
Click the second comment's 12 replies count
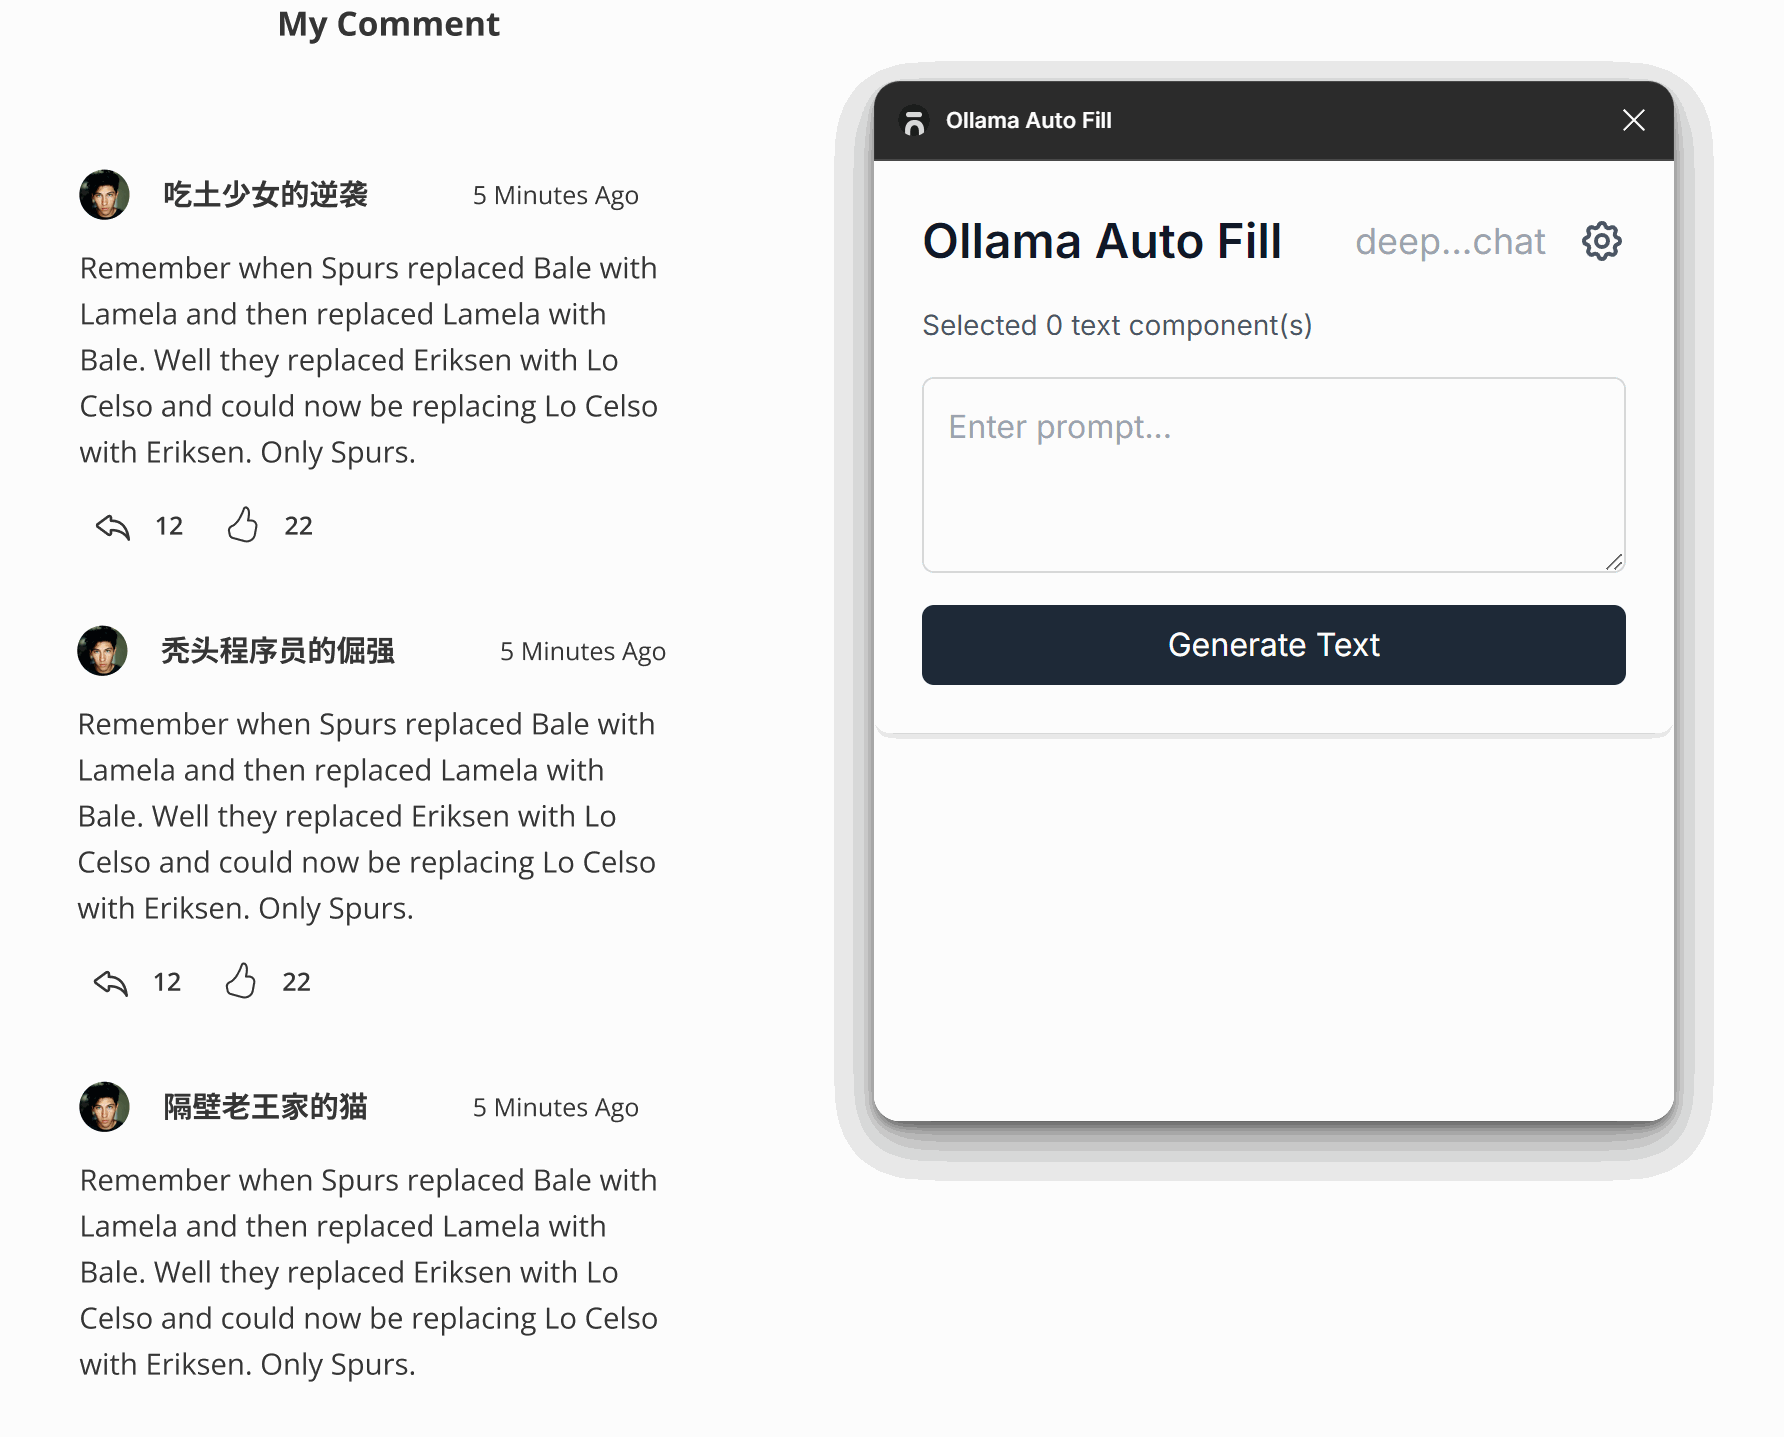(x=167, y=982)
